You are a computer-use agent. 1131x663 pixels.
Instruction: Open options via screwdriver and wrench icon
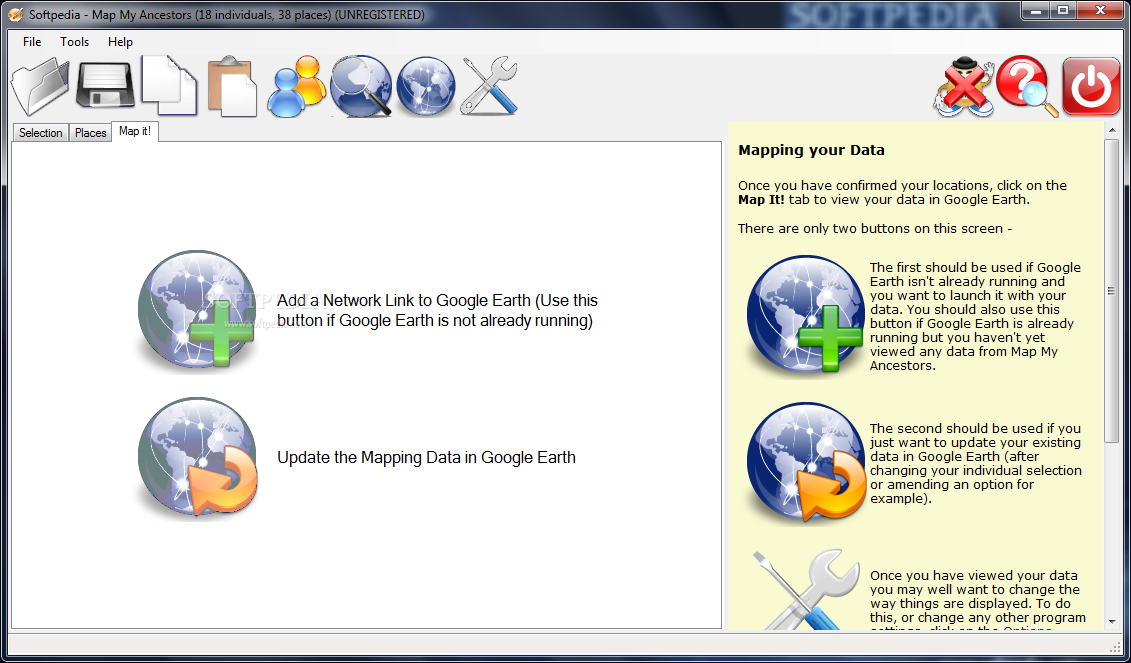point(489,86)
